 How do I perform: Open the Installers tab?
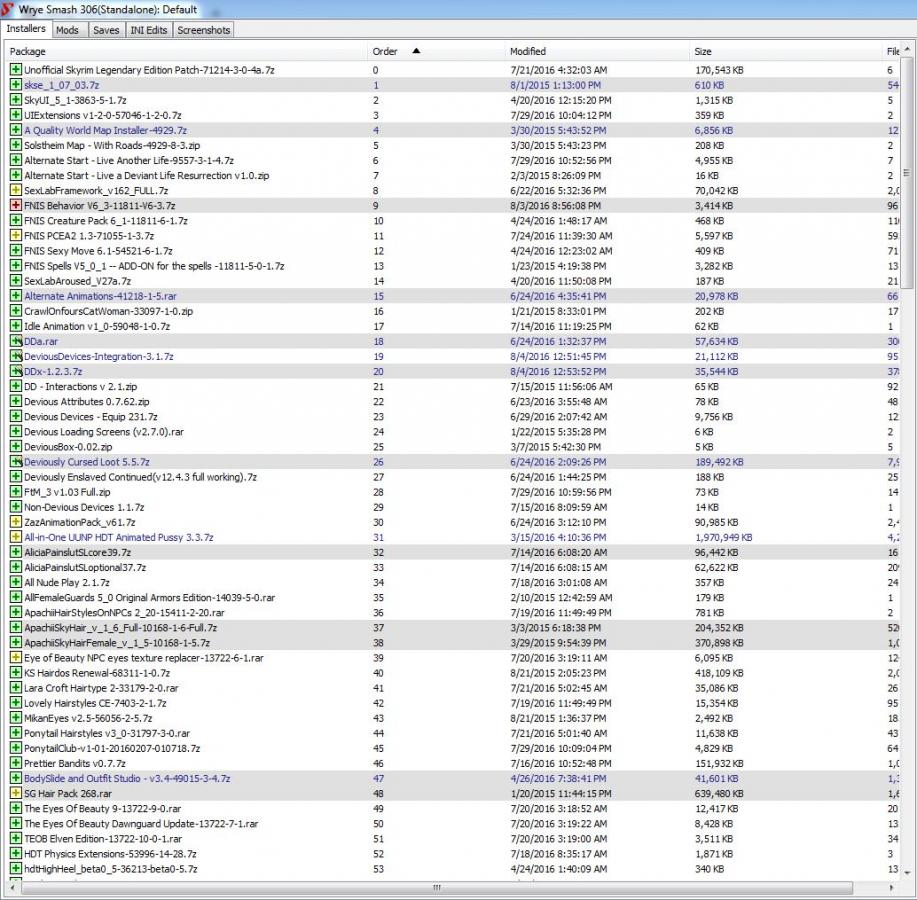(26, 29)
